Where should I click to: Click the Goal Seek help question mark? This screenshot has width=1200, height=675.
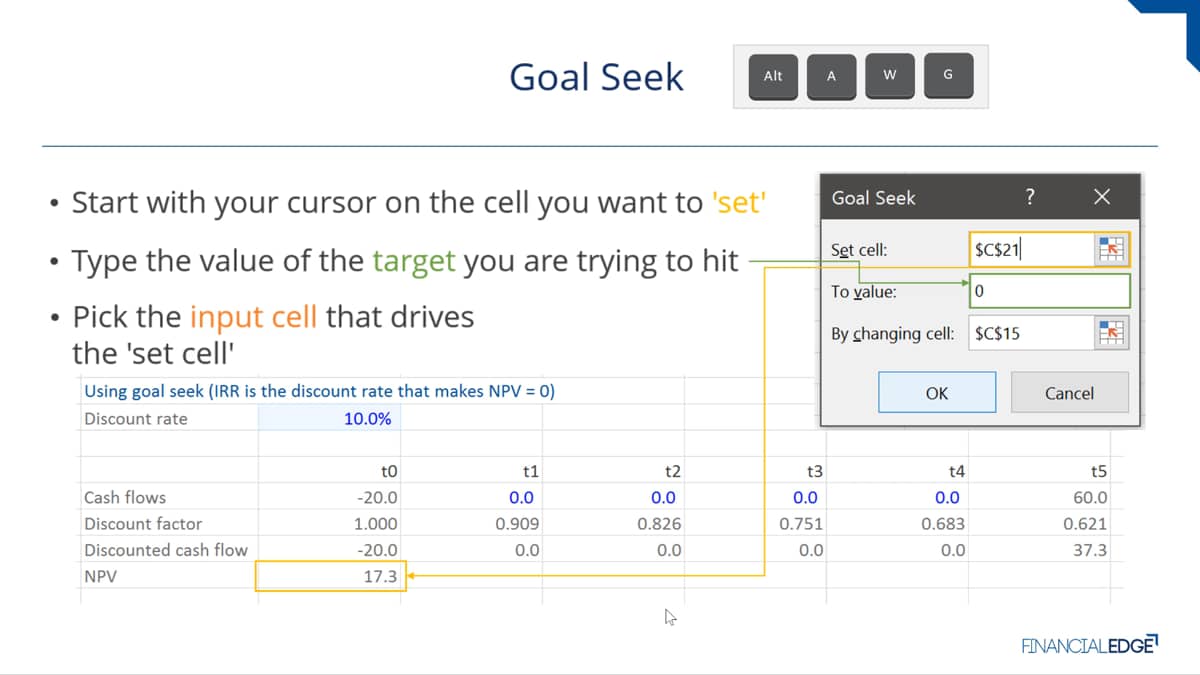click(x=1030, y=197)
